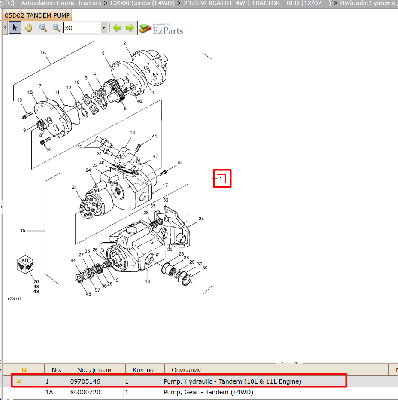Sort by the No. column header

click(x=56, y=370)
